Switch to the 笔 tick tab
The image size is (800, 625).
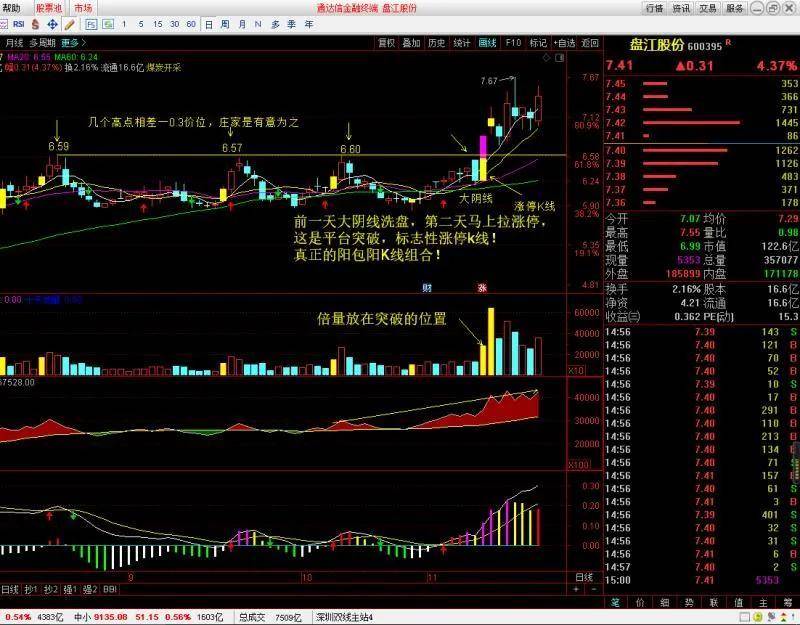pos(615,603)
